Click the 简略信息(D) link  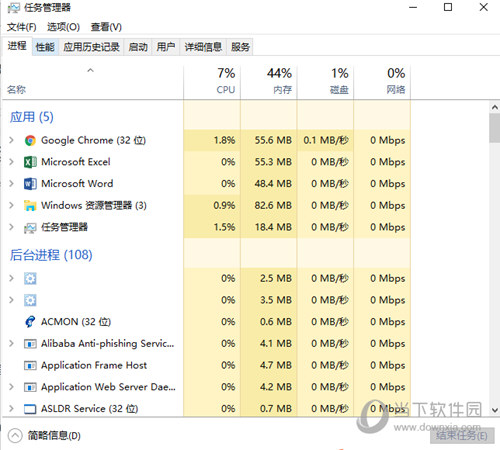coord(54,436)
